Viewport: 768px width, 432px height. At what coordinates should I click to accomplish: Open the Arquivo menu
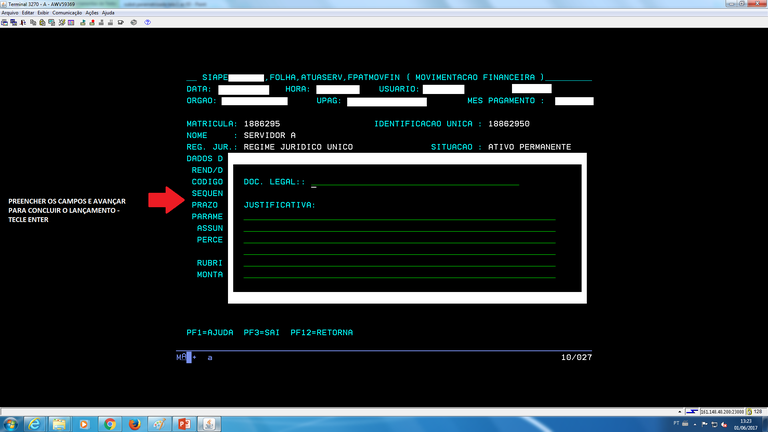(x=10, y=13)
